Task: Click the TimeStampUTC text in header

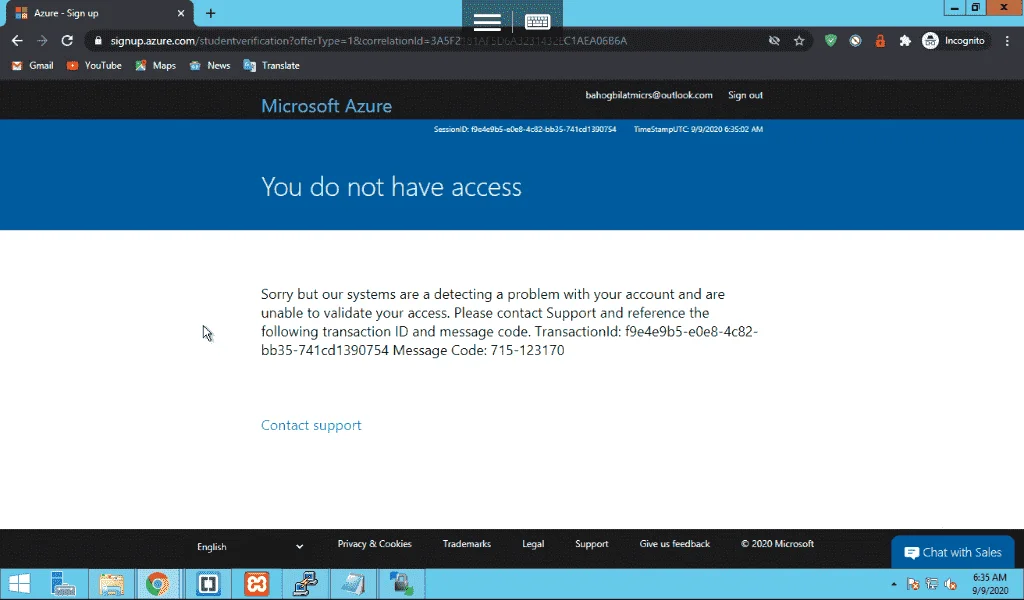Action: pos(698,129)
